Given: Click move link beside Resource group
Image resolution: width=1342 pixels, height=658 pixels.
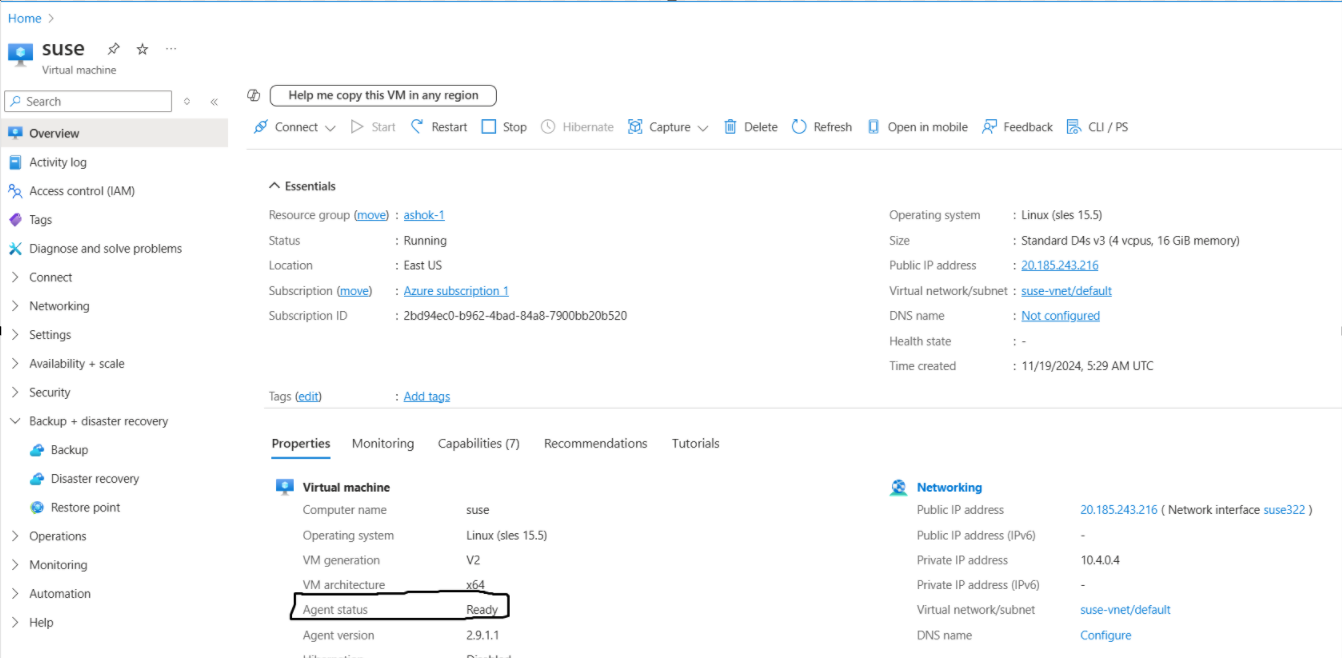Looking at the screenshot, I should [372, 215].
